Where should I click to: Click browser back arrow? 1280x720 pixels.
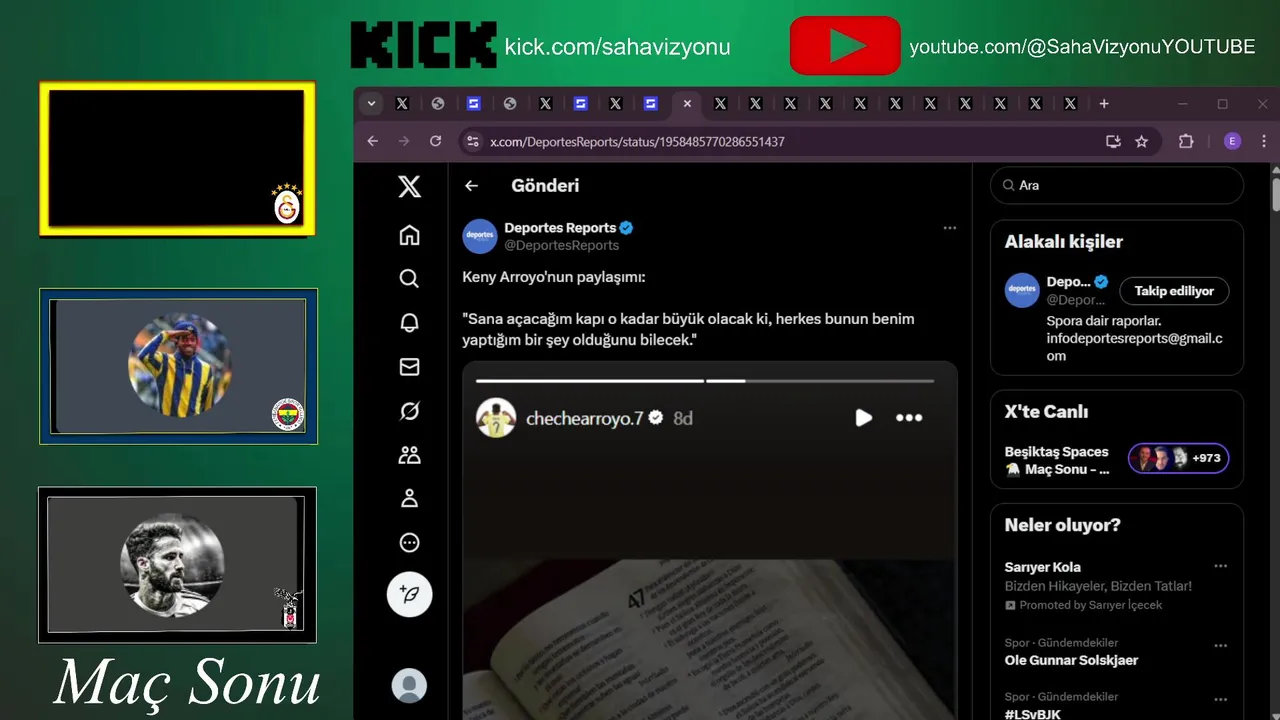pos(373,142)
